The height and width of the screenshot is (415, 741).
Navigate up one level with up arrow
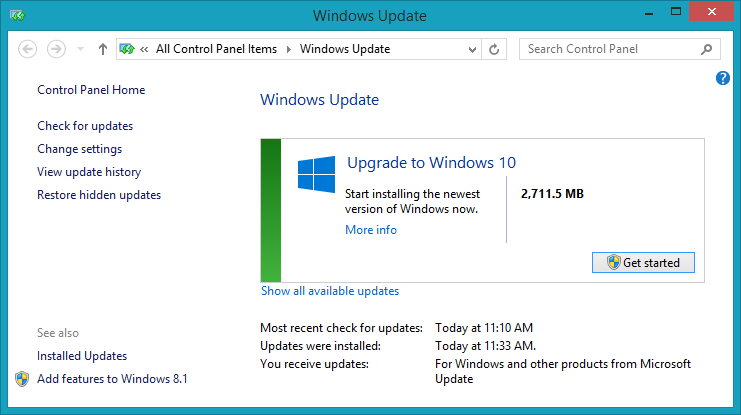coord(103,49)
